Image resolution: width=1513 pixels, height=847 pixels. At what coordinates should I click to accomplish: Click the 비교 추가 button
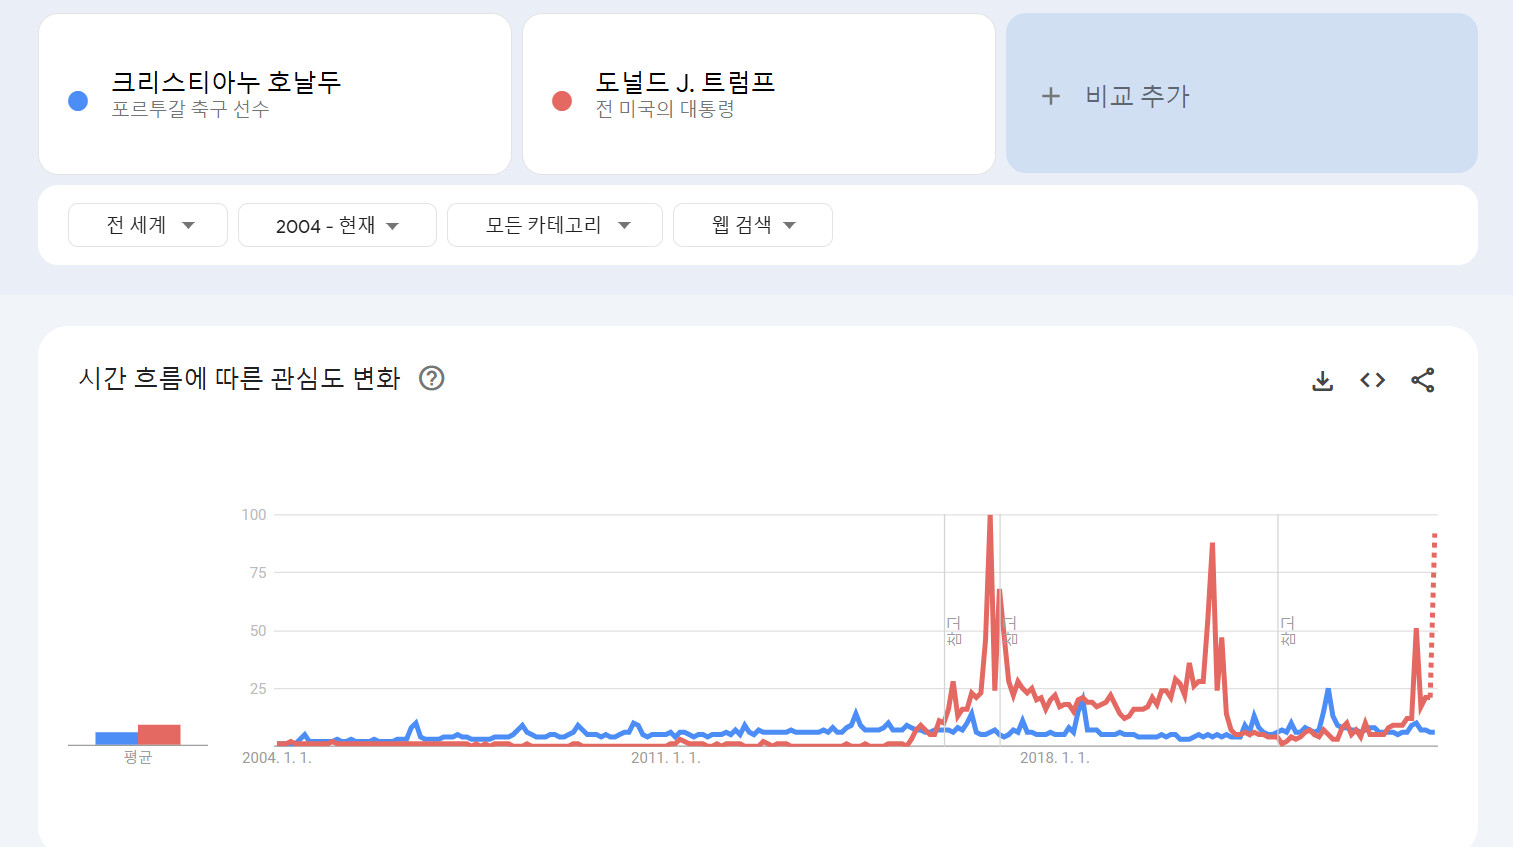1242,93
